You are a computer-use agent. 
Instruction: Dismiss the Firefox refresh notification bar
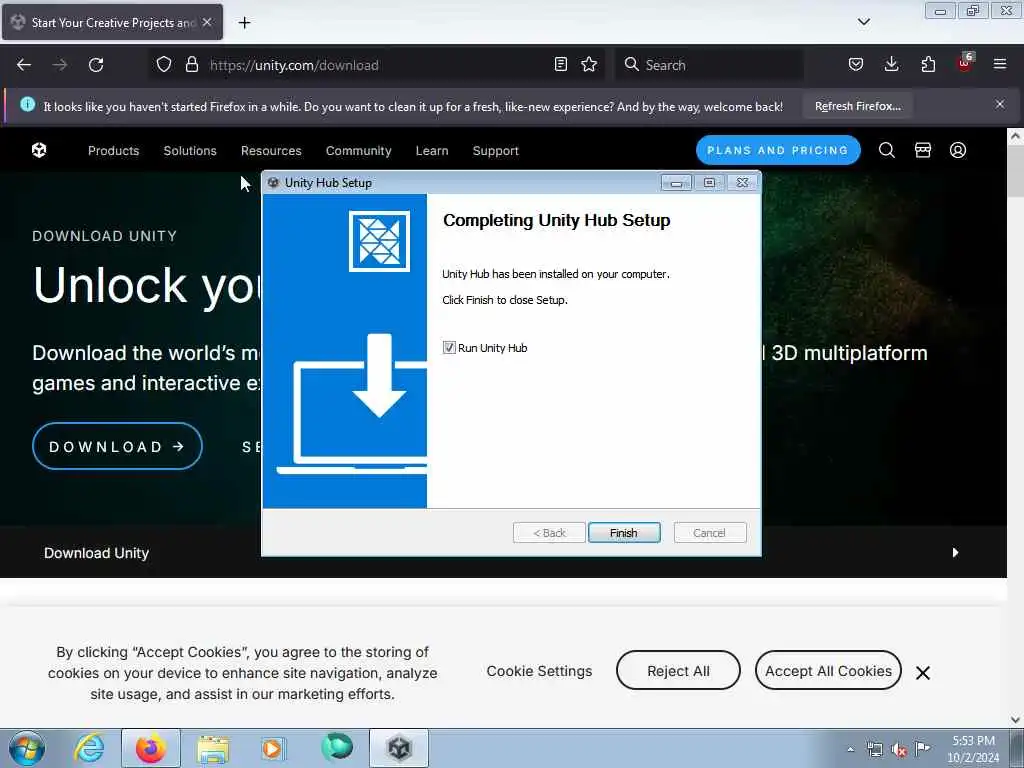coord(999,104)
